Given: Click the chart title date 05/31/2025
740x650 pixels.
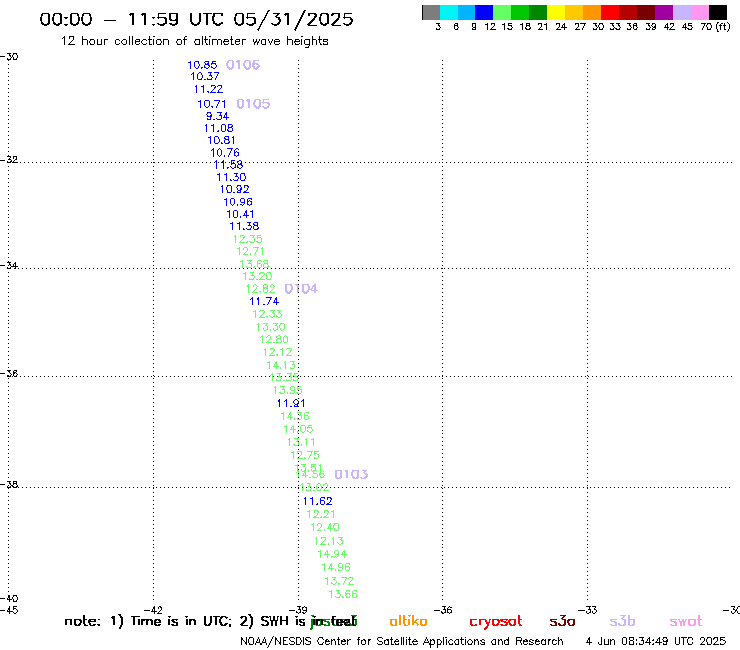Looking at the screenshot, I should pos(293,19).
